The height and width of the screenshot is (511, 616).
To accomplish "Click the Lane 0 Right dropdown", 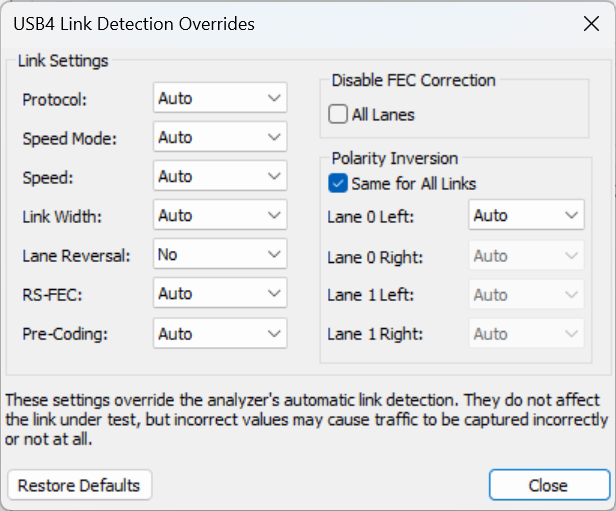I will pos(526,256).
